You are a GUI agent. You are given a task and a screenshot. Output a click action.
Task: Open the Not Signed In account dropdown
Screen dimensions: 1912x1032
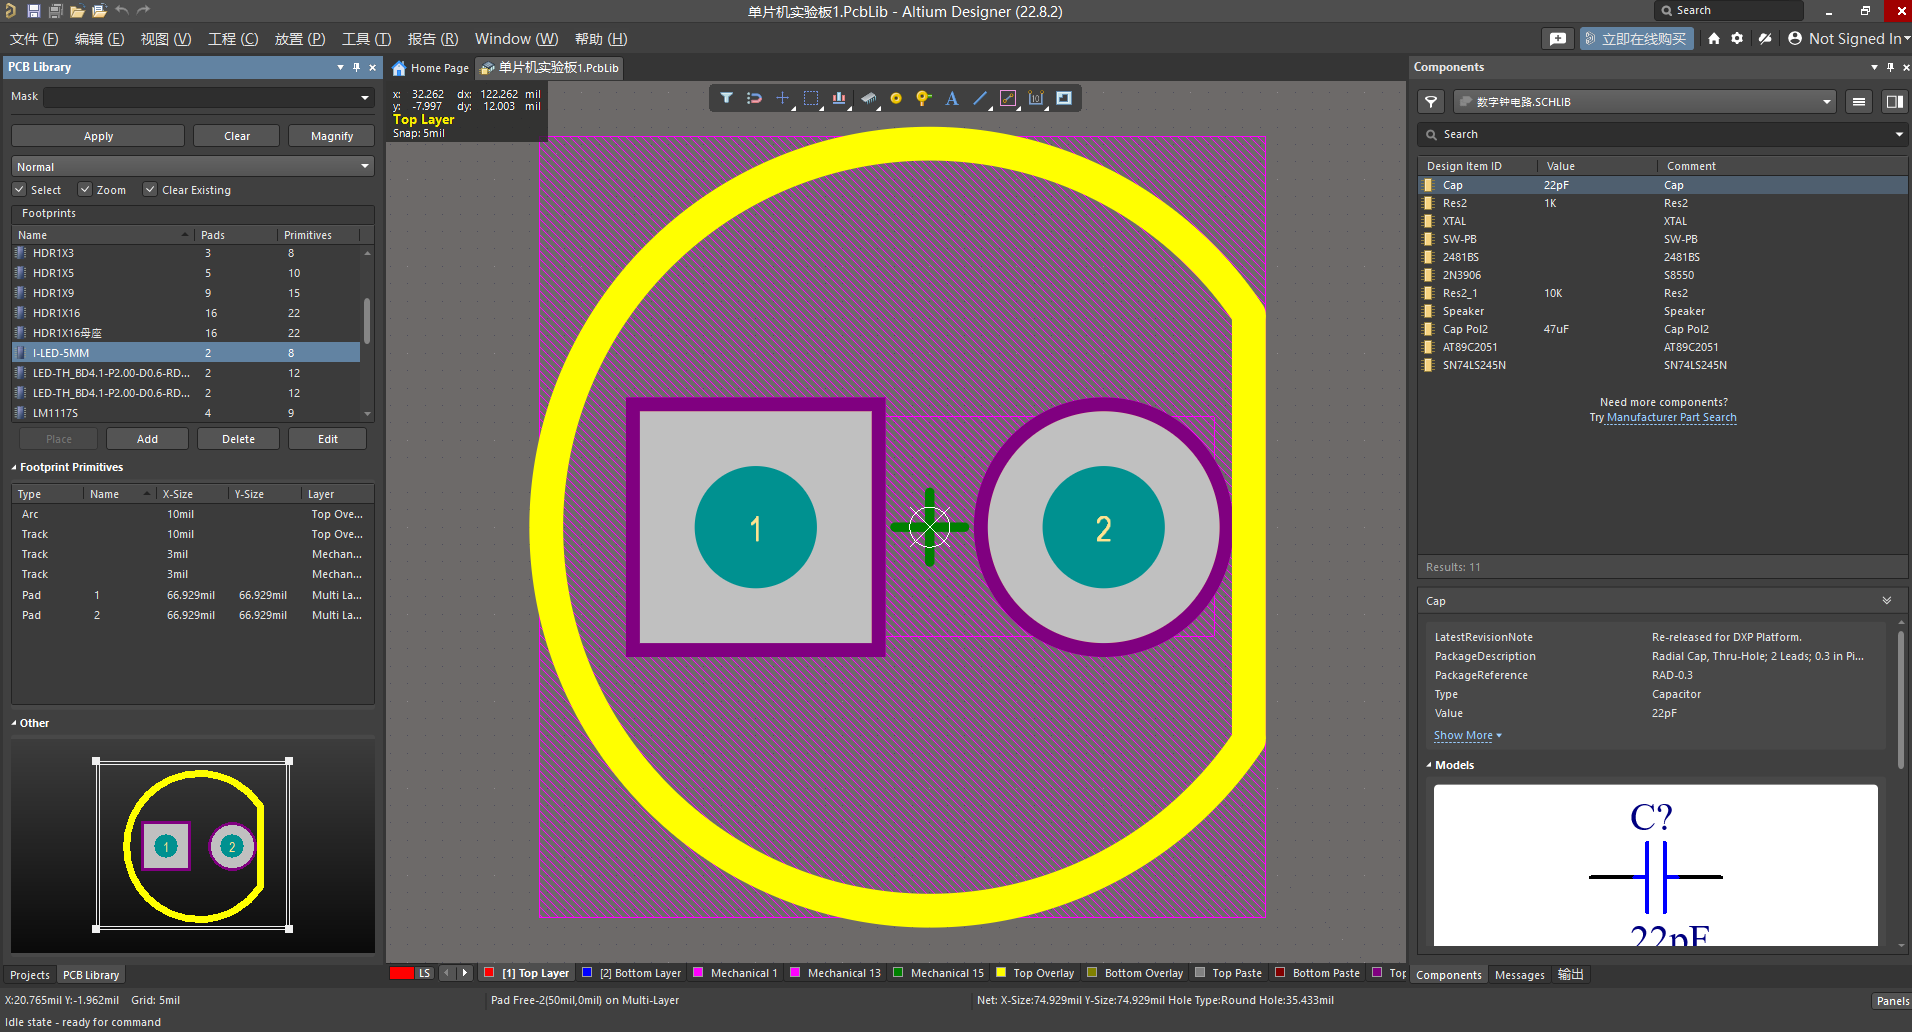pyautogui.click(x=1850, y=39)
